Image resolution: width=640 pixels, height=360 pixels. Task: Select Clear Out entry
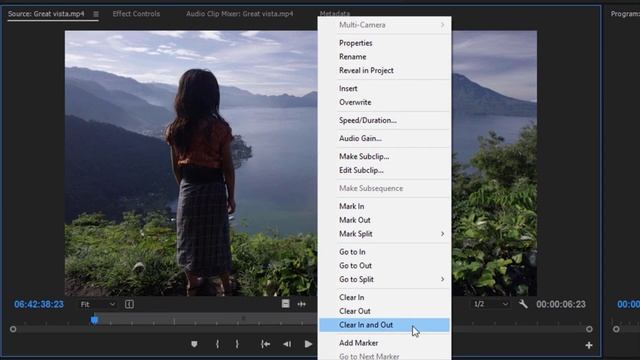[384, 311]
